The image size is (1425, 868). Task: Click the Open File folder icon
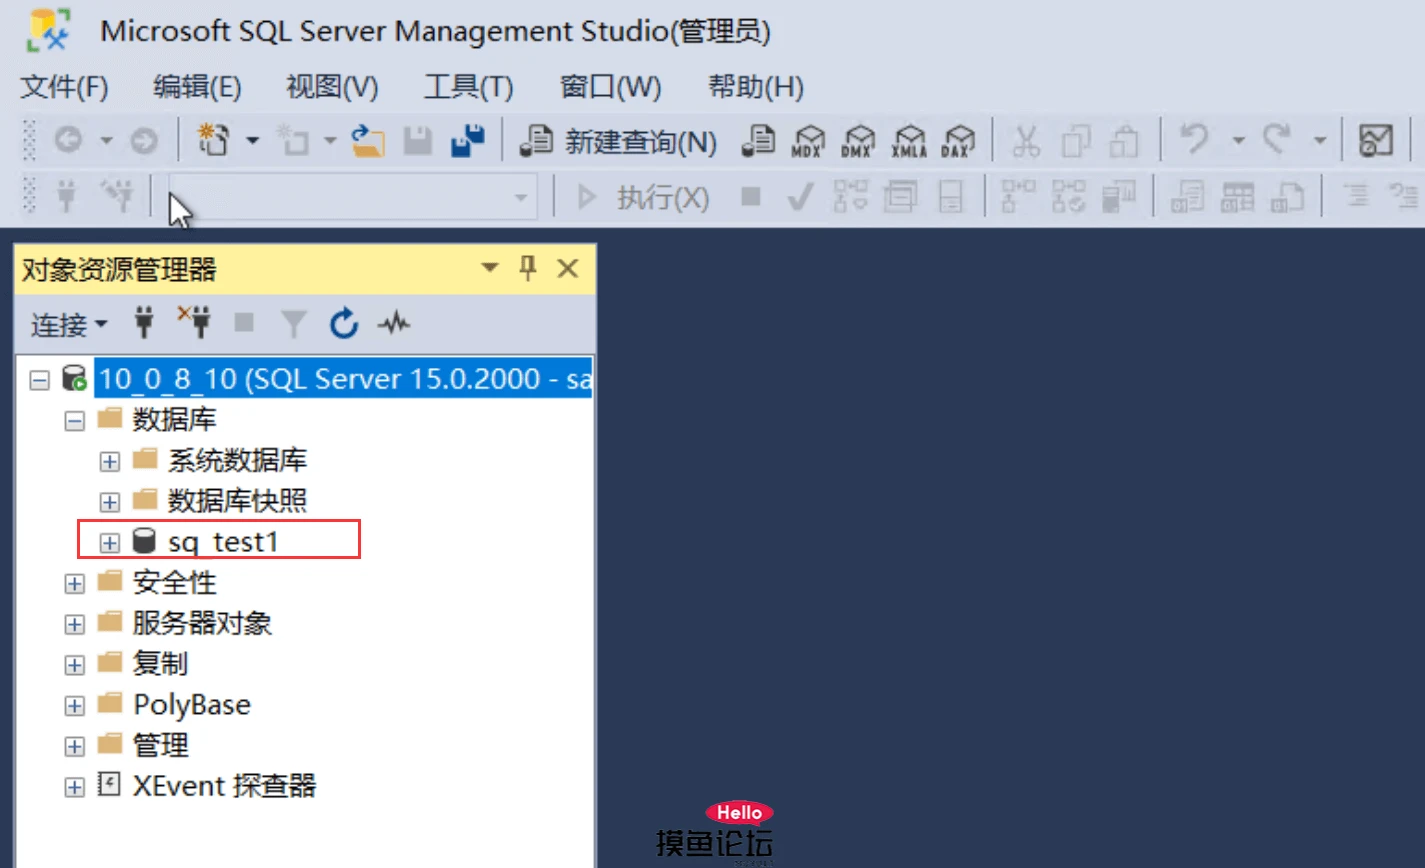[x=368, y=140]
